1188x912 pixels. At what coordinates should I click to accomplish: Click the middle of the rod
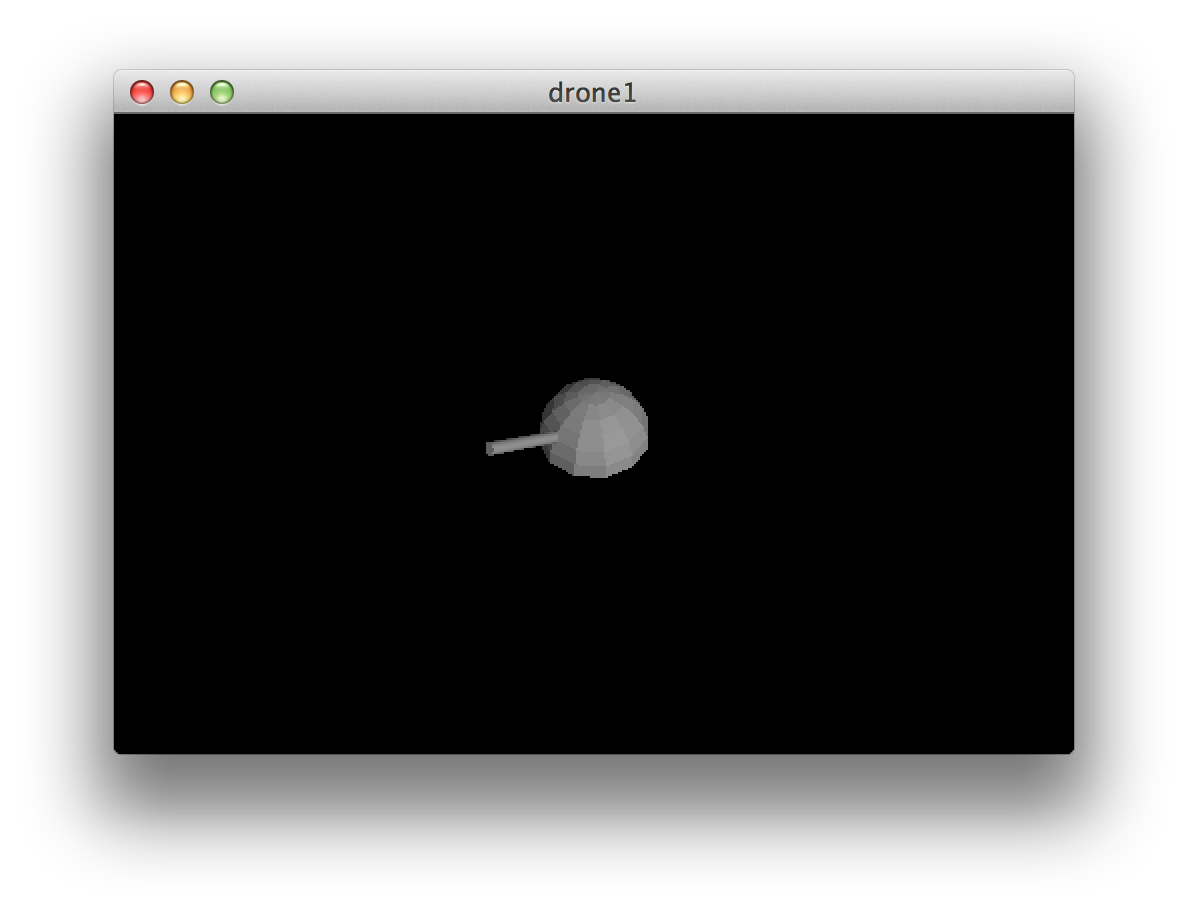(x=522, y=443)
